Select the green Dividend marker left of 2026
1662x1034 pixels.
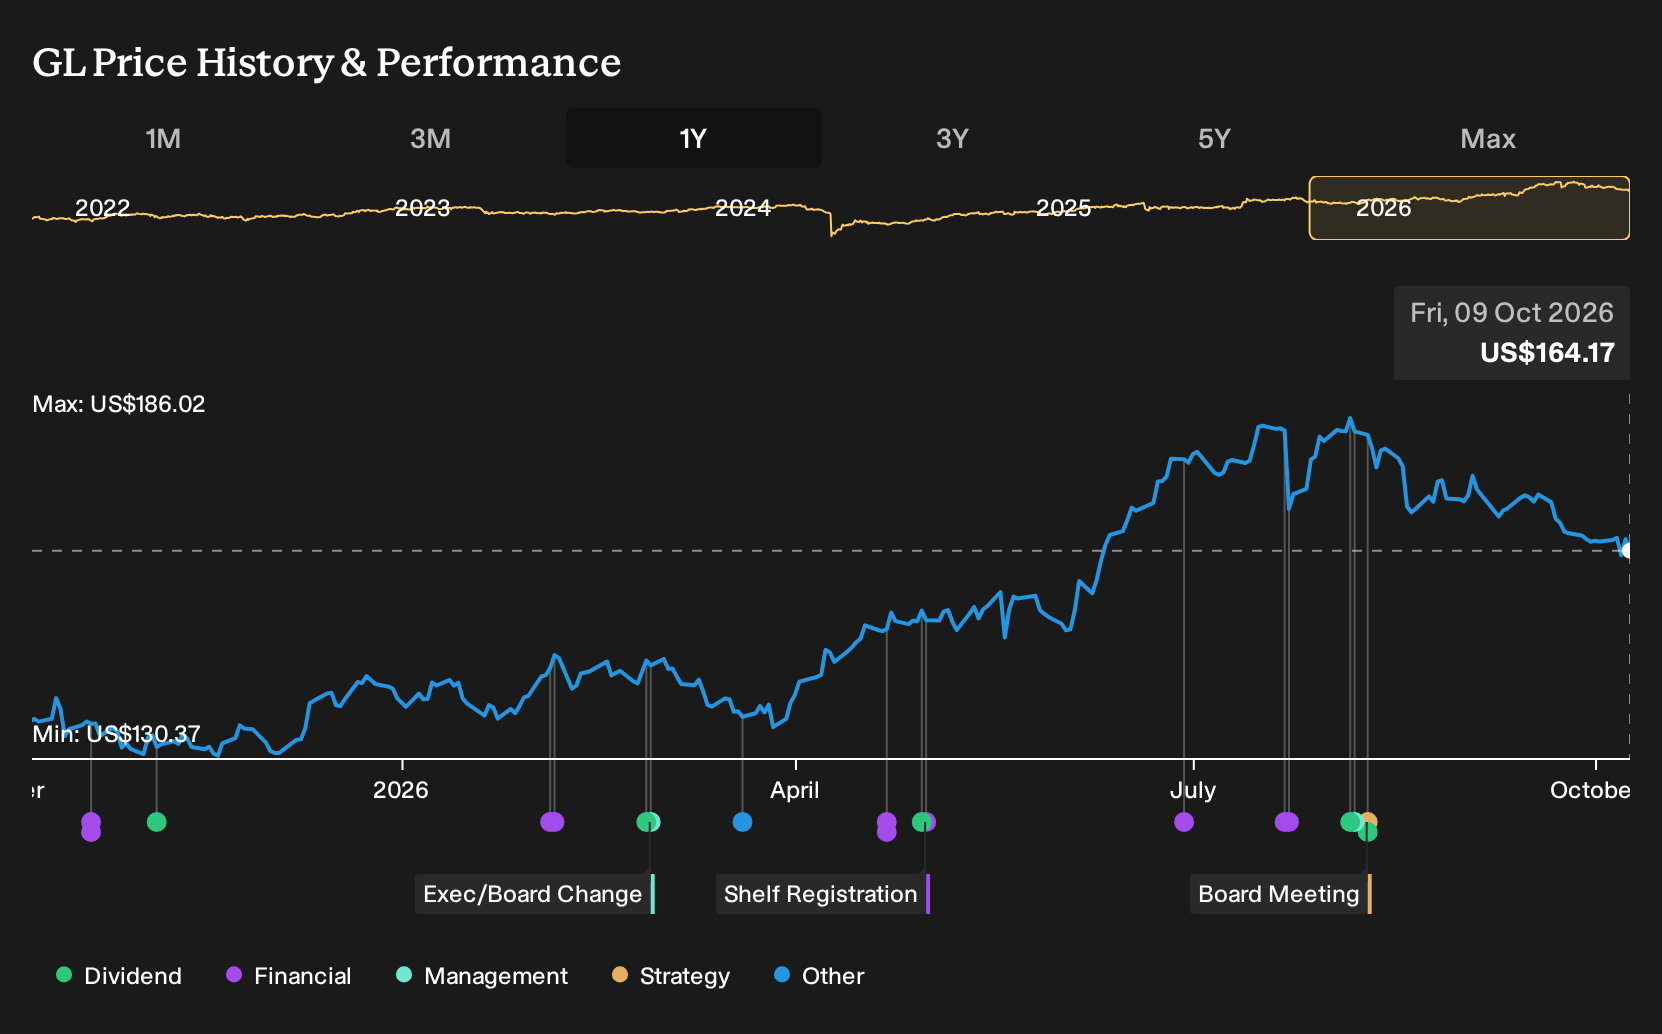[156, 822]
